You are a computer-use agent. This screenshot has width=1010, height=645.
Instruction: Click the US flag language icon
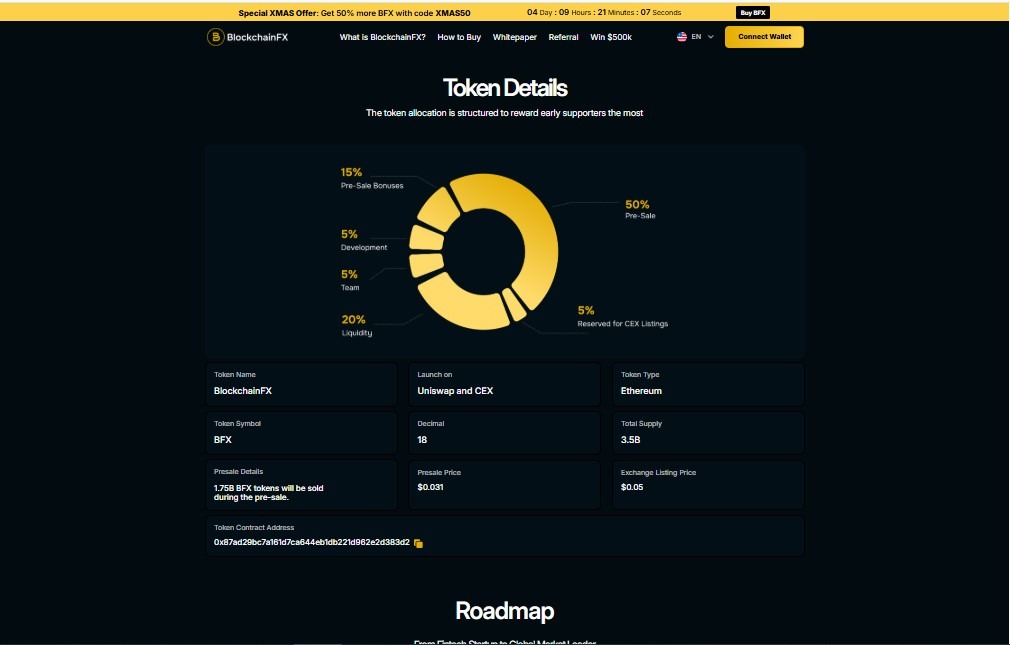[x=682, y=36]
